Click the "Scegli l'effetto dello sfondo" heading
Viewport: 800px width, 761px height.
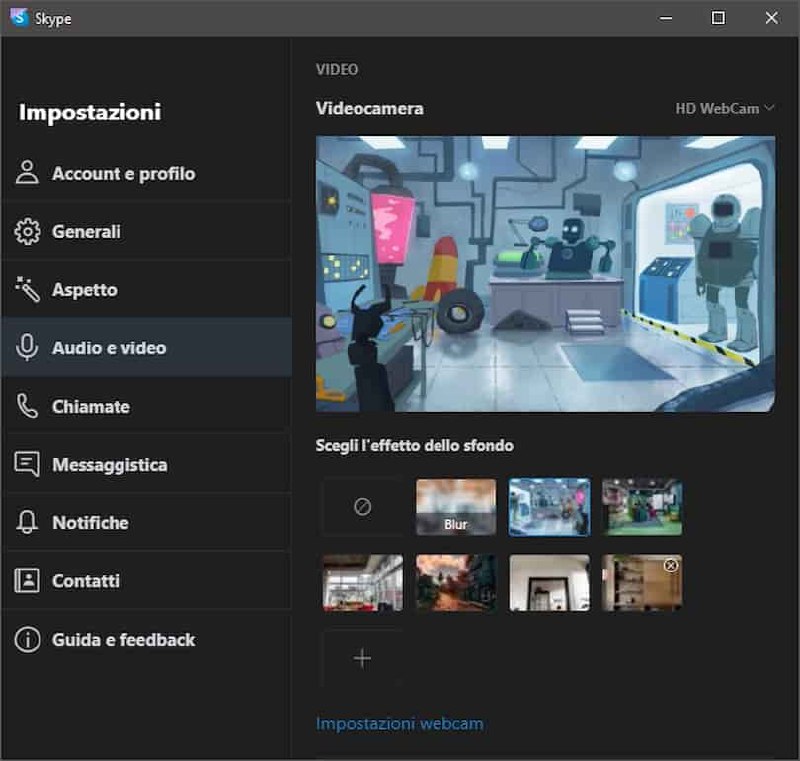[x=415, y=445]
